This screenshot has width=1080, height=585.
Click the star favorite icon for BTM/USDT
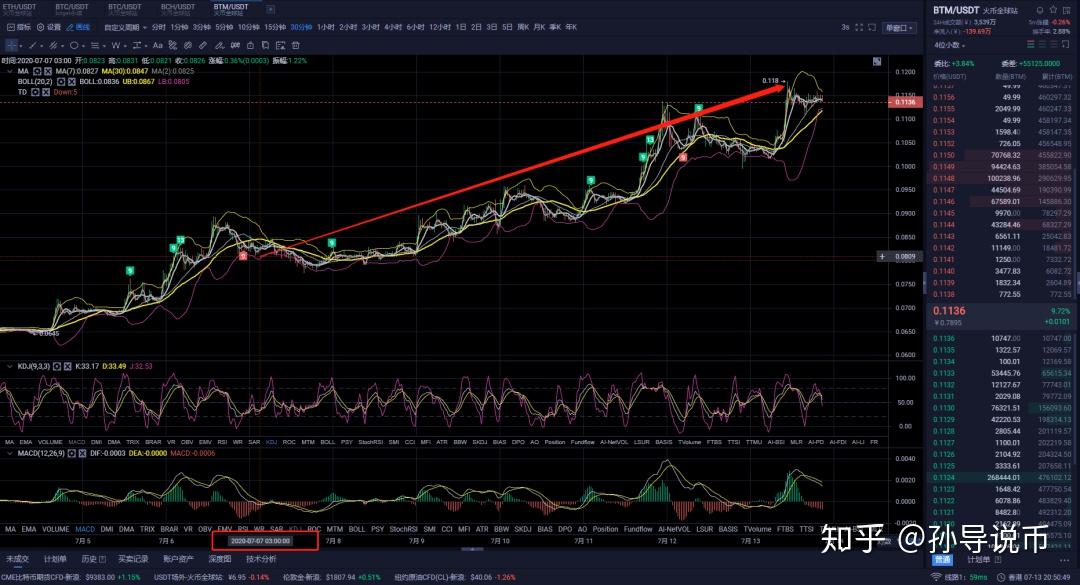(1053, 10)
